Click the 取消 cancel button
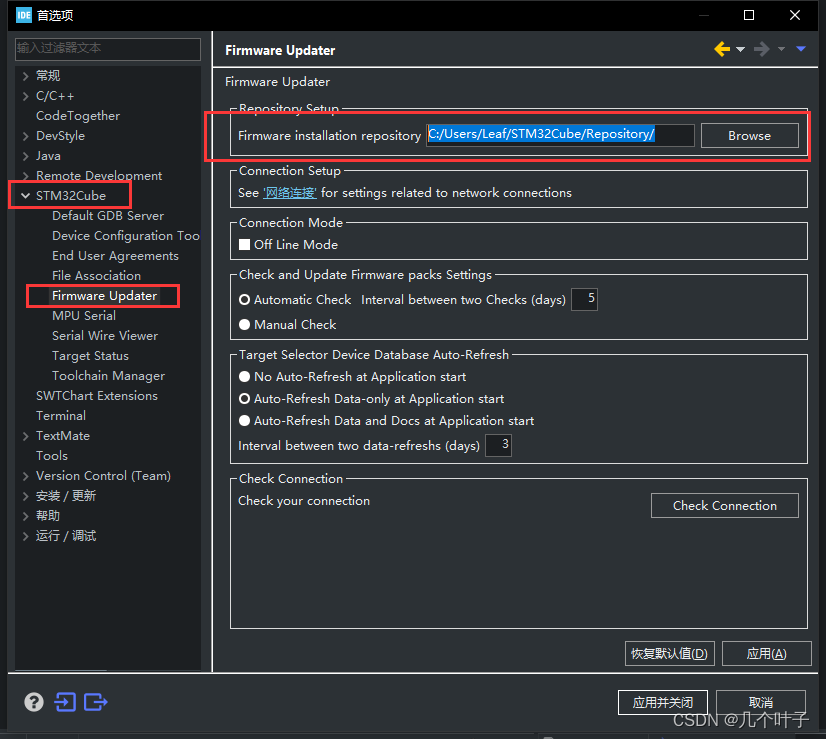Screen dimensions: 826x739 pyautogui.click(x=761, y=702)
